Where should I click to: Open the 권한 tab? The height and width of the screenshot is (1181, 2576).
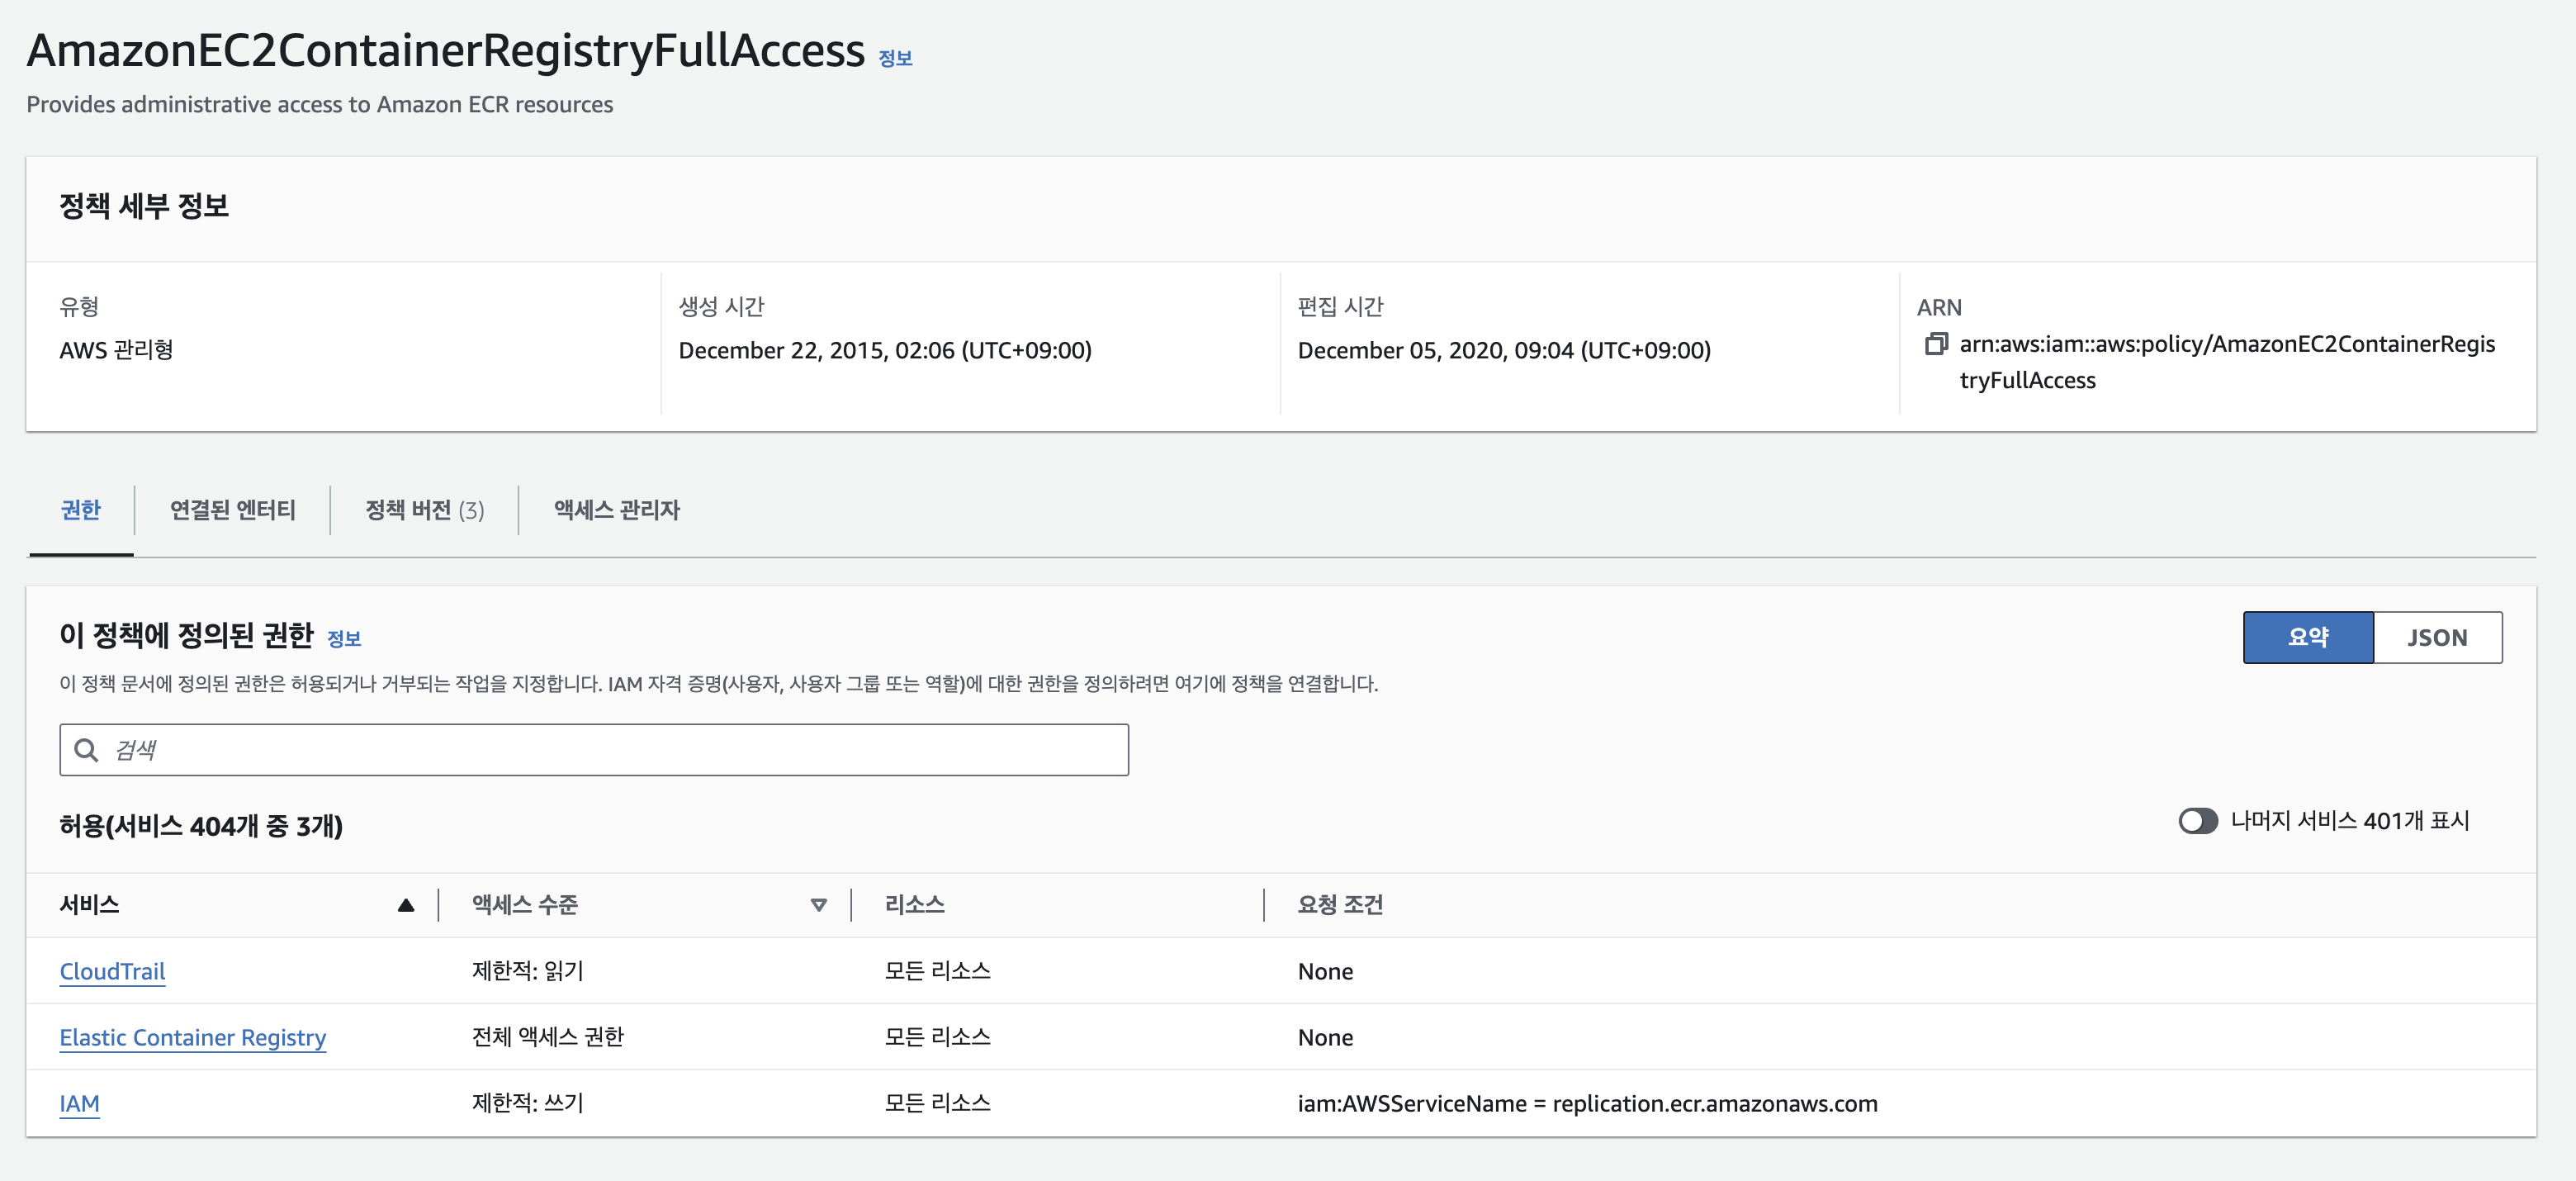(81, 510)
